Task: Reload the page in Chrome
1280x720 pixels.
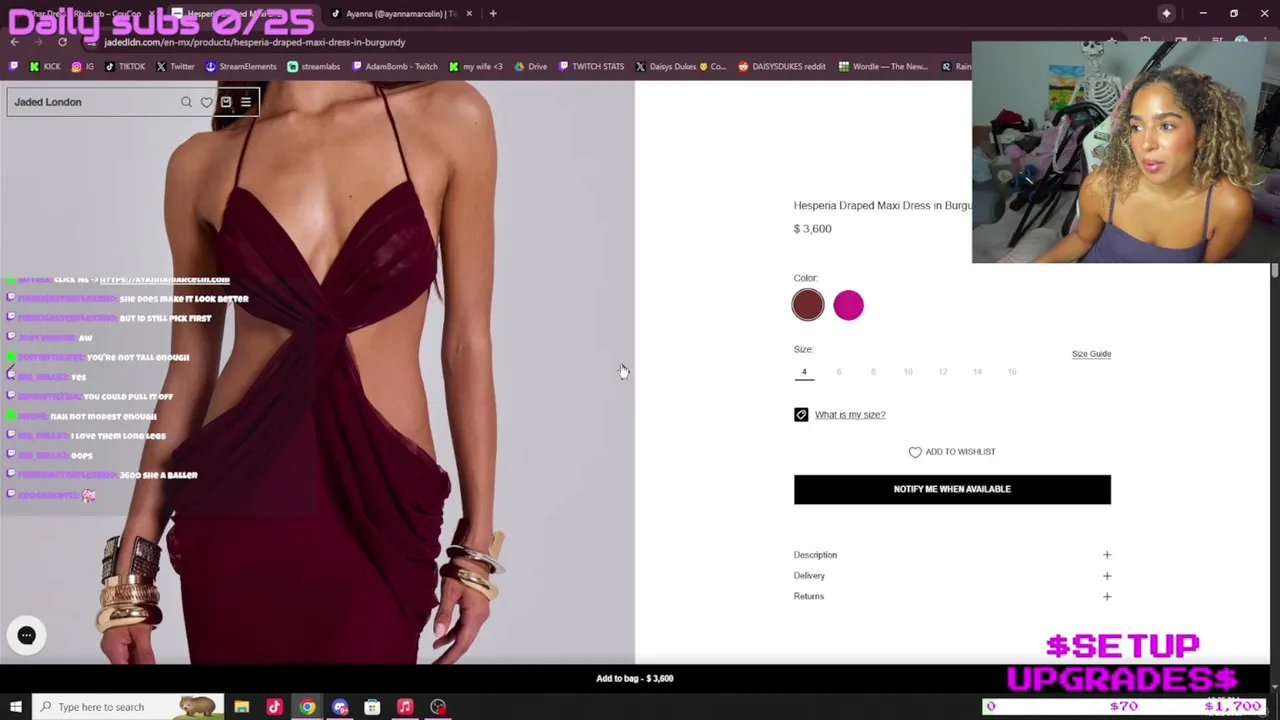Action: pos(62,42)
